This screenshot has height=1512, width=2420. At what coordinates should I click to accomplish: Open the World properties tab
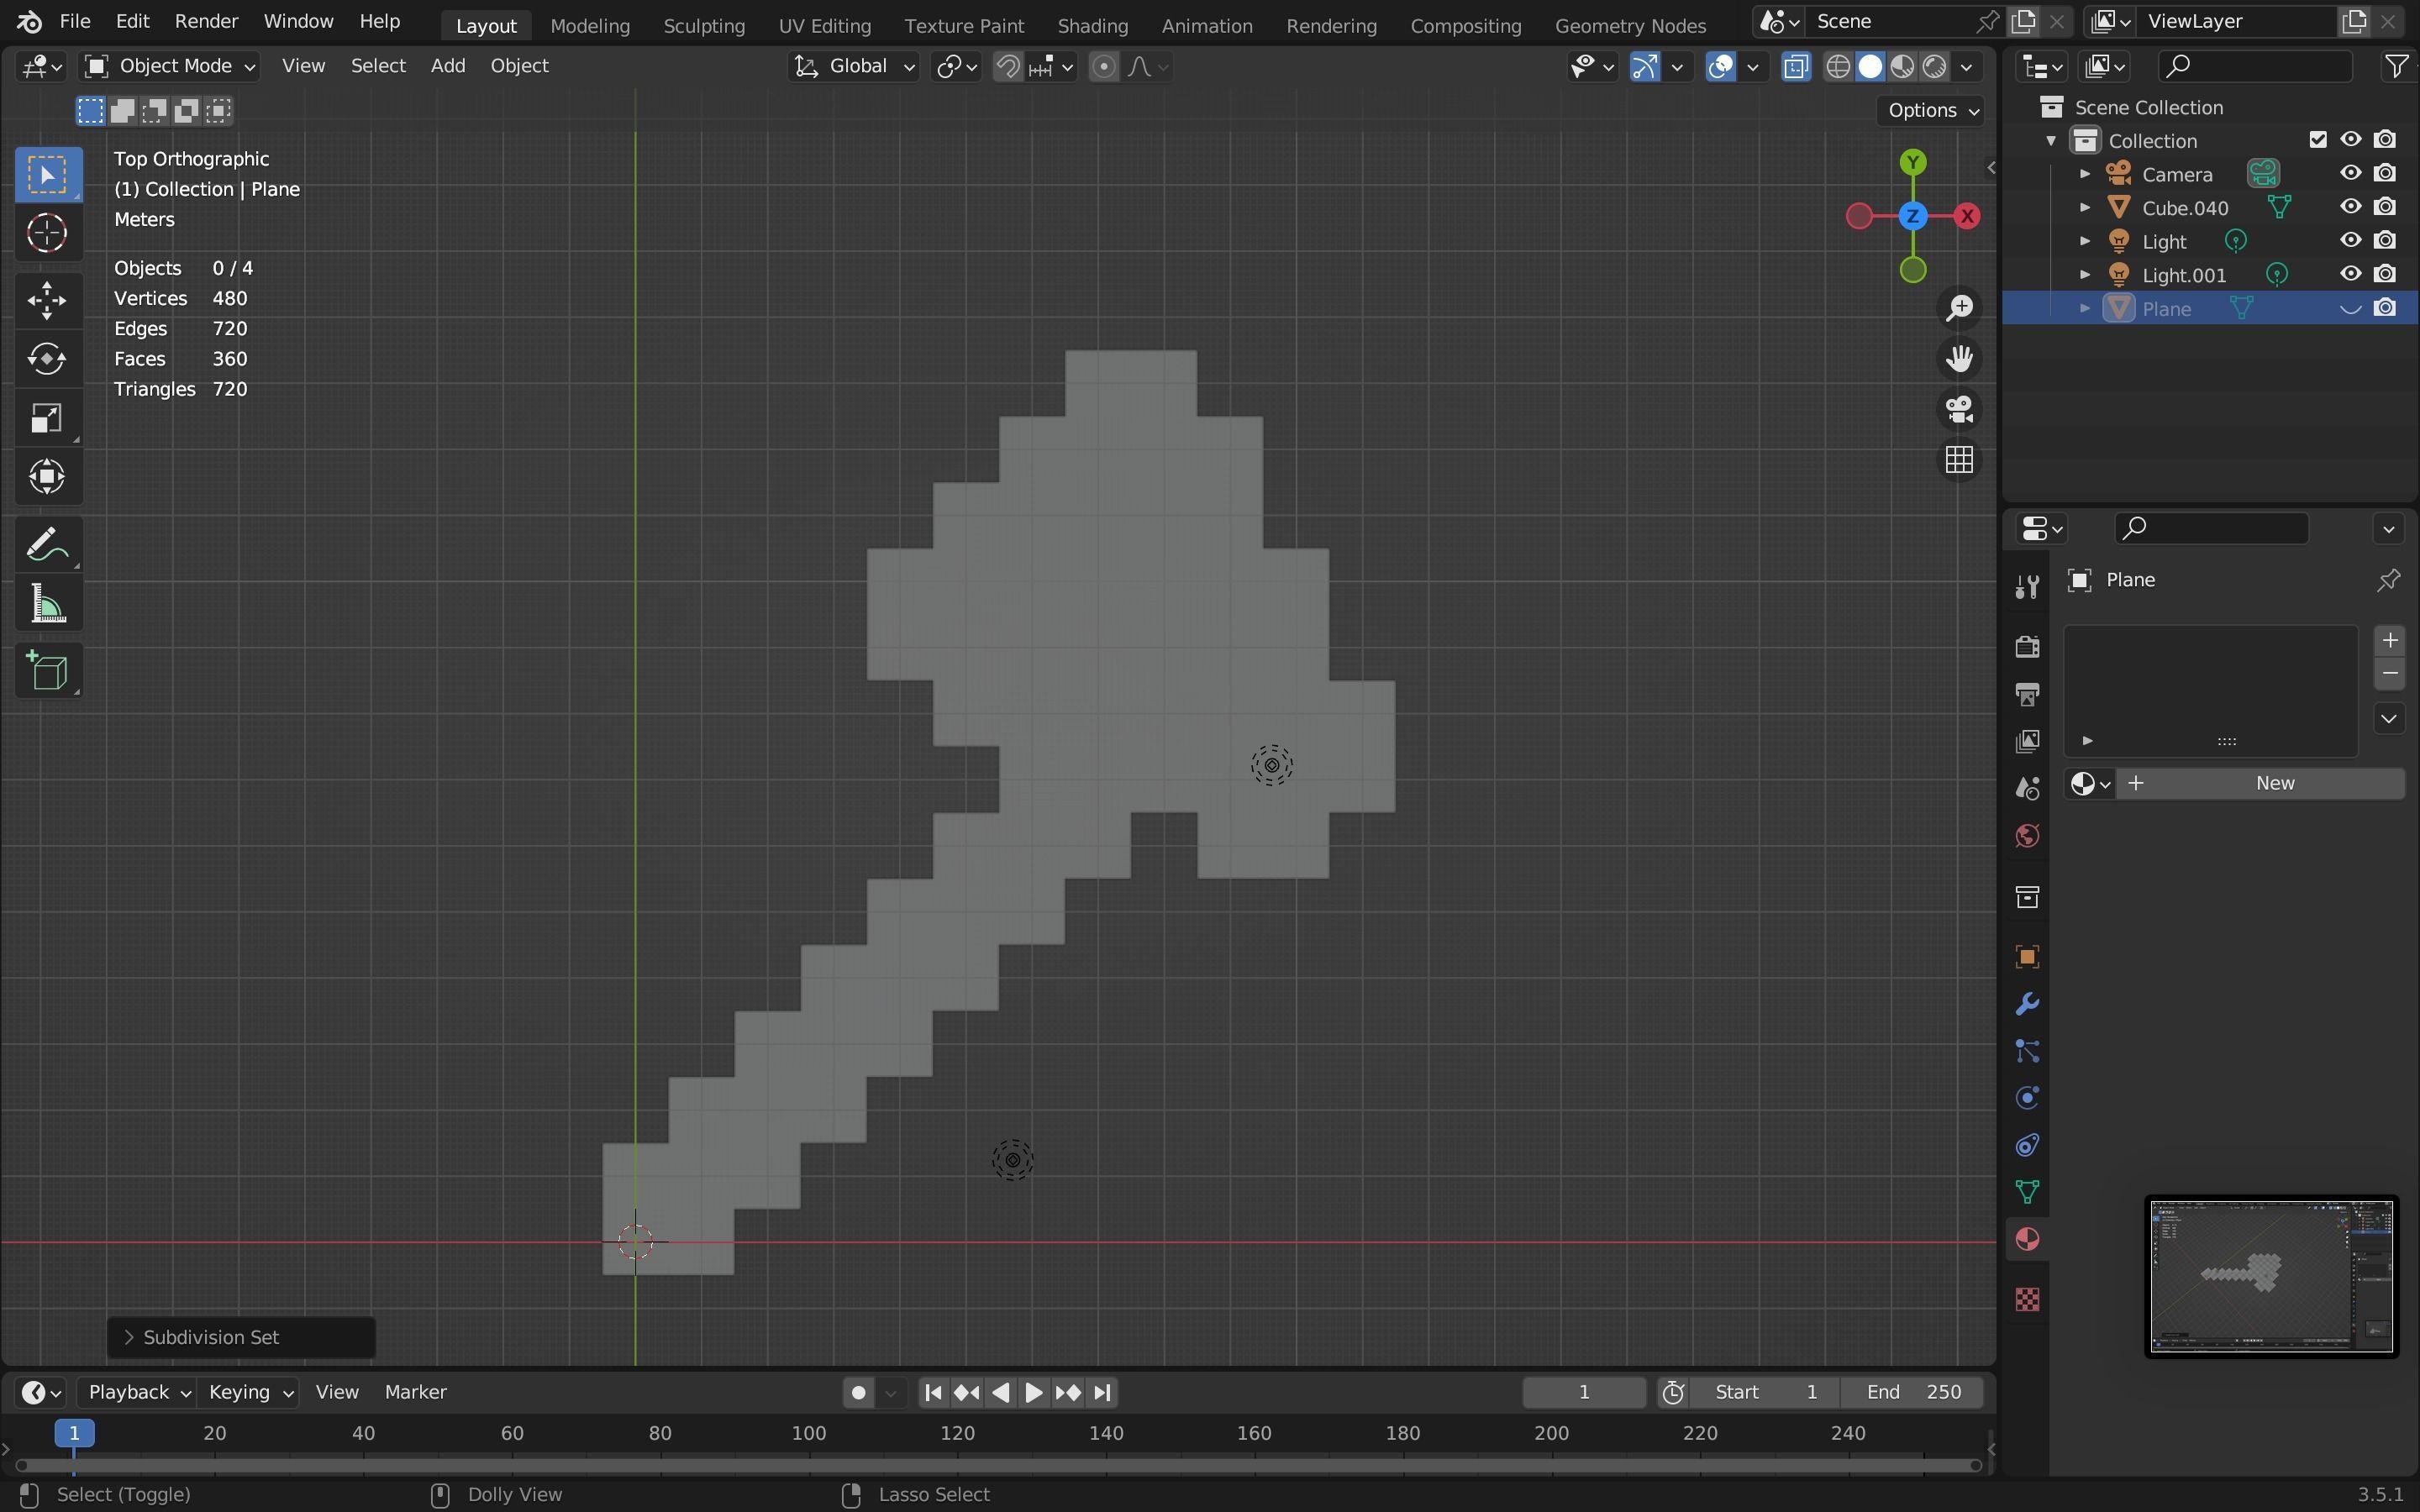point(2027,836)
